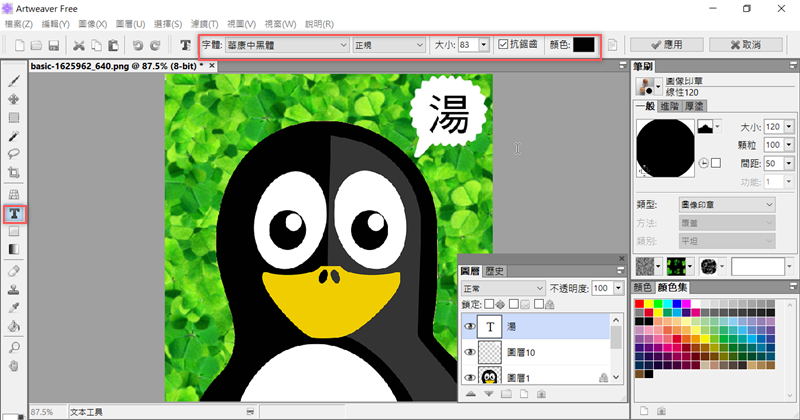Image resolution: width=800 pixels, height=420 pixels.
Task: Toggle the 抗鋸齒 anti-alias checkbox
Action: [x=504, y=45]
